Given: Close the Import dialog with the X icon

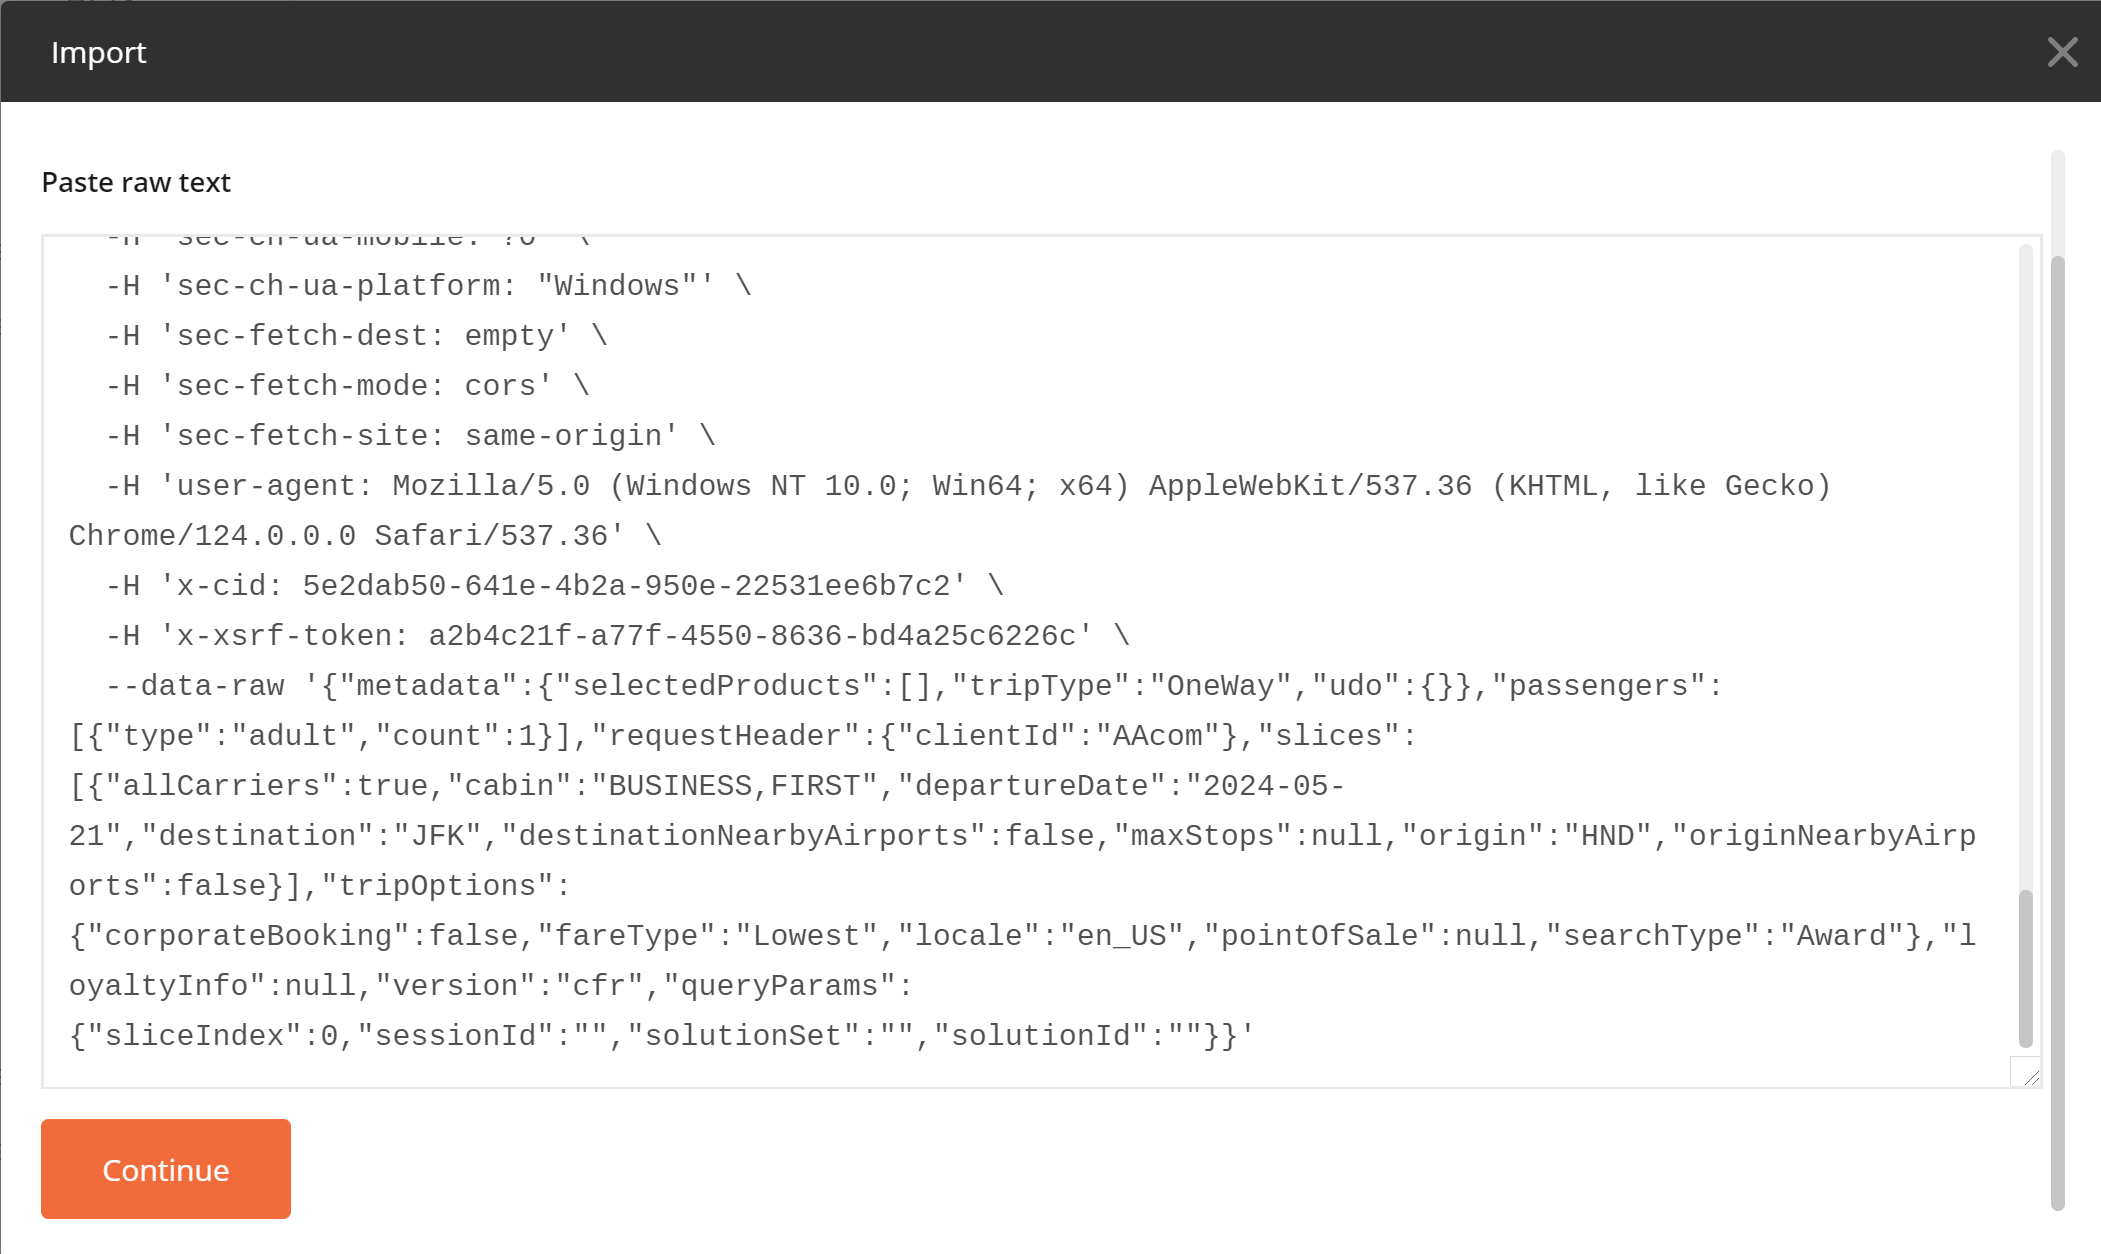Looking at the screenshot, I should 2062,52.
